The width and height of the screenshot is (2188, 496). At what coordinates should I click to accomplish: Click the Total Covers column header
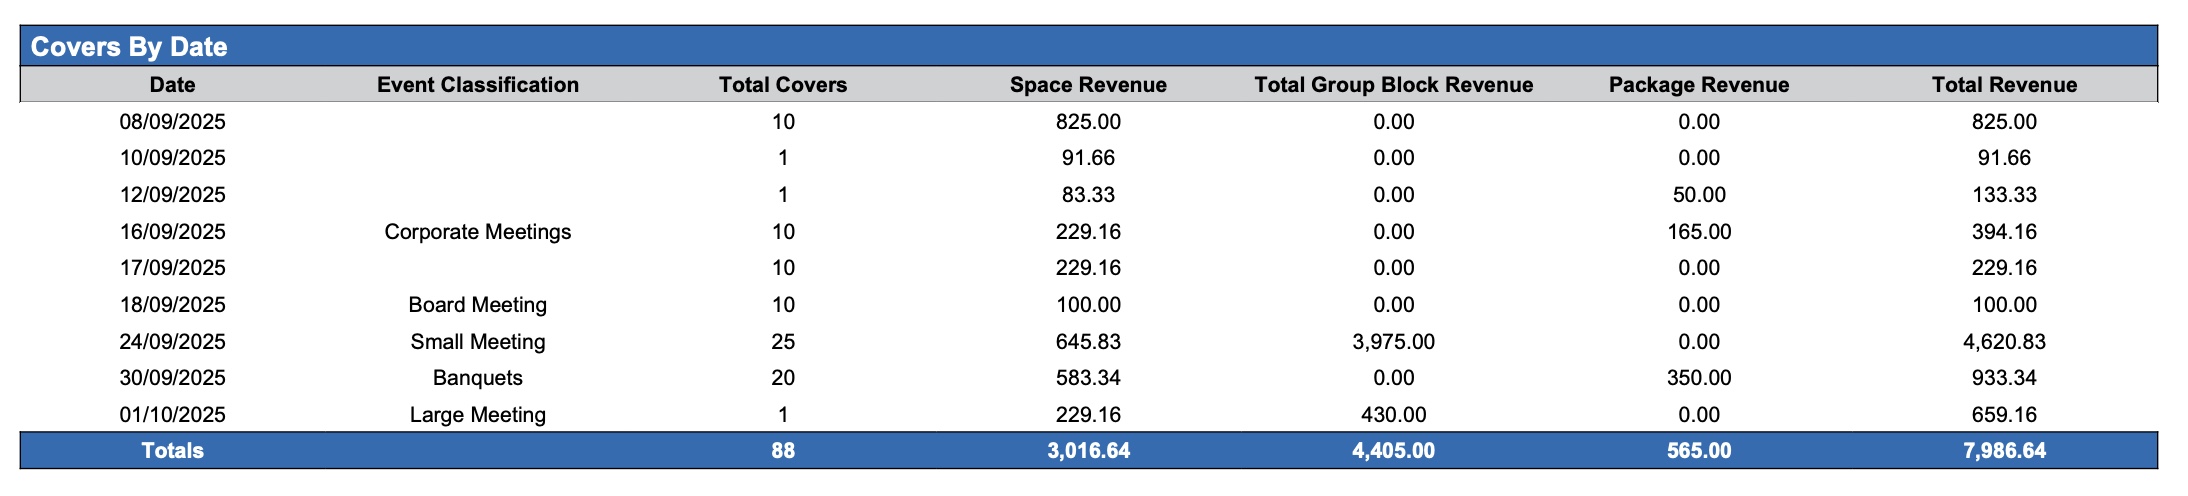[x=782, y=85]
